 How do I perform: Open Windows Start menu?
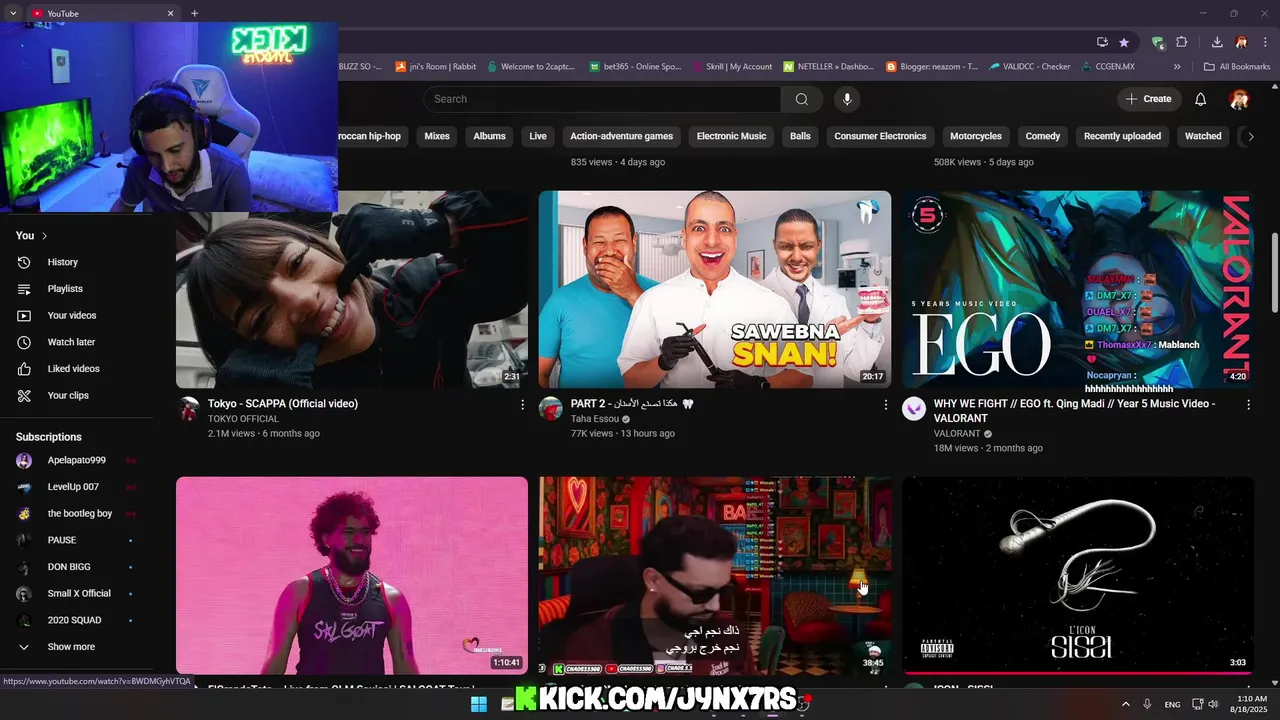point(479,704)
